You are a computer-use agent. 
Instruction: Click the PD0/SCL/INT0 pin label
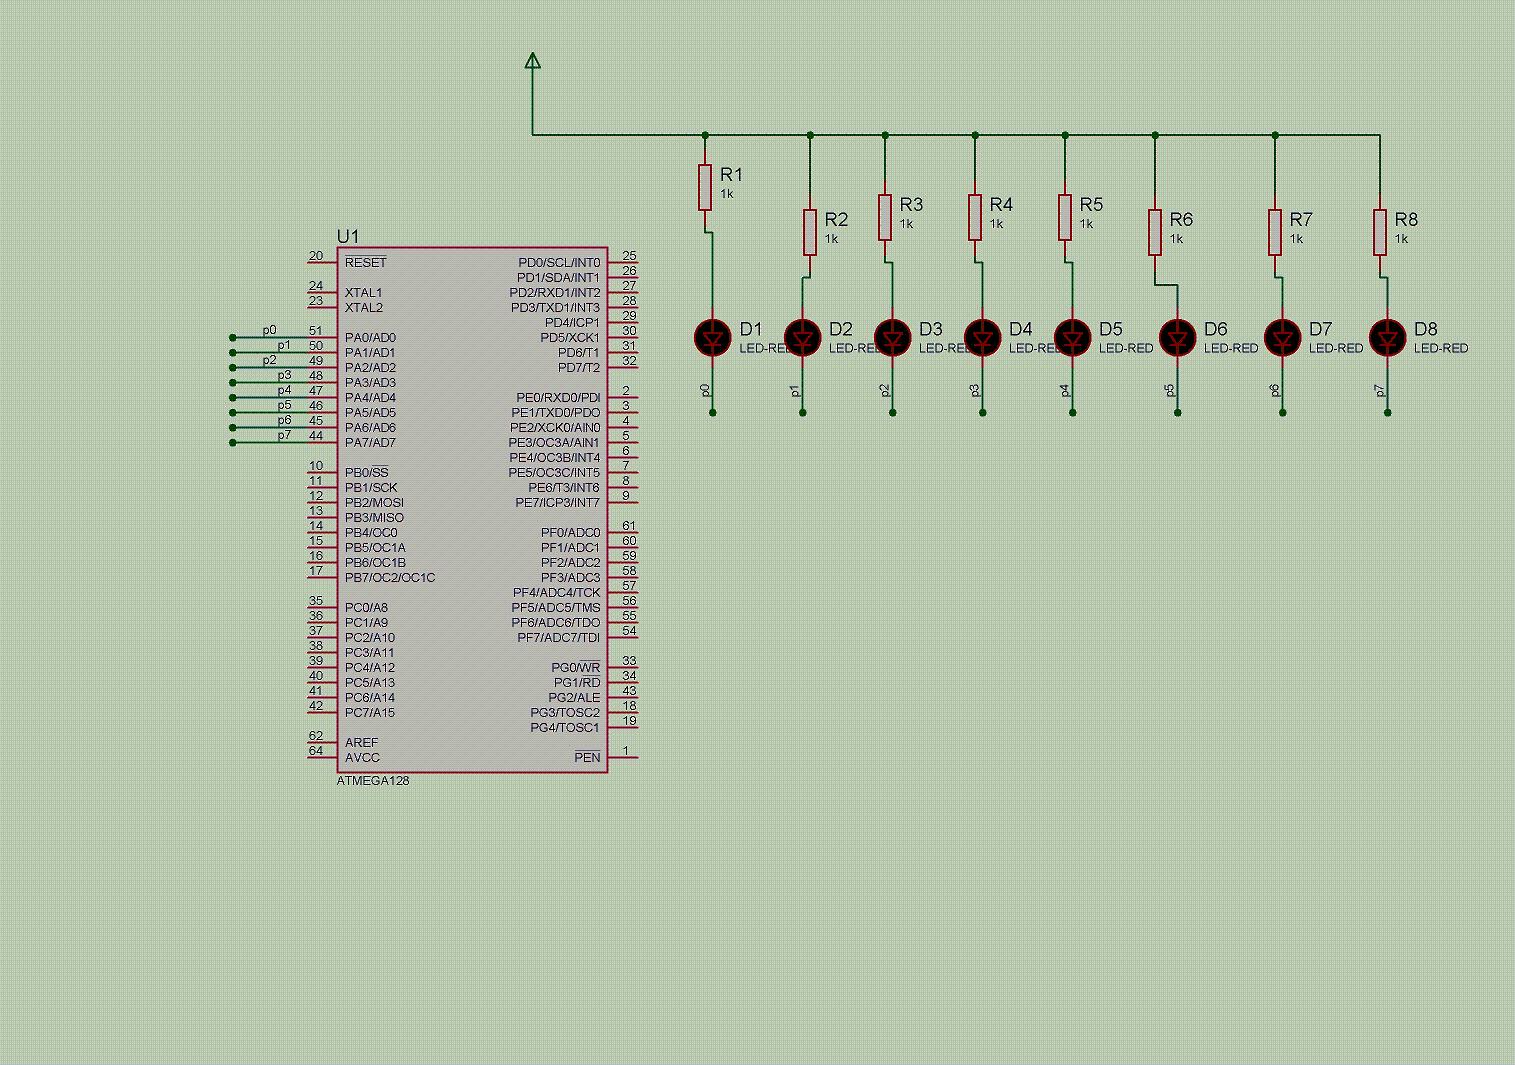pyautogui.click(x=559, y=263)
